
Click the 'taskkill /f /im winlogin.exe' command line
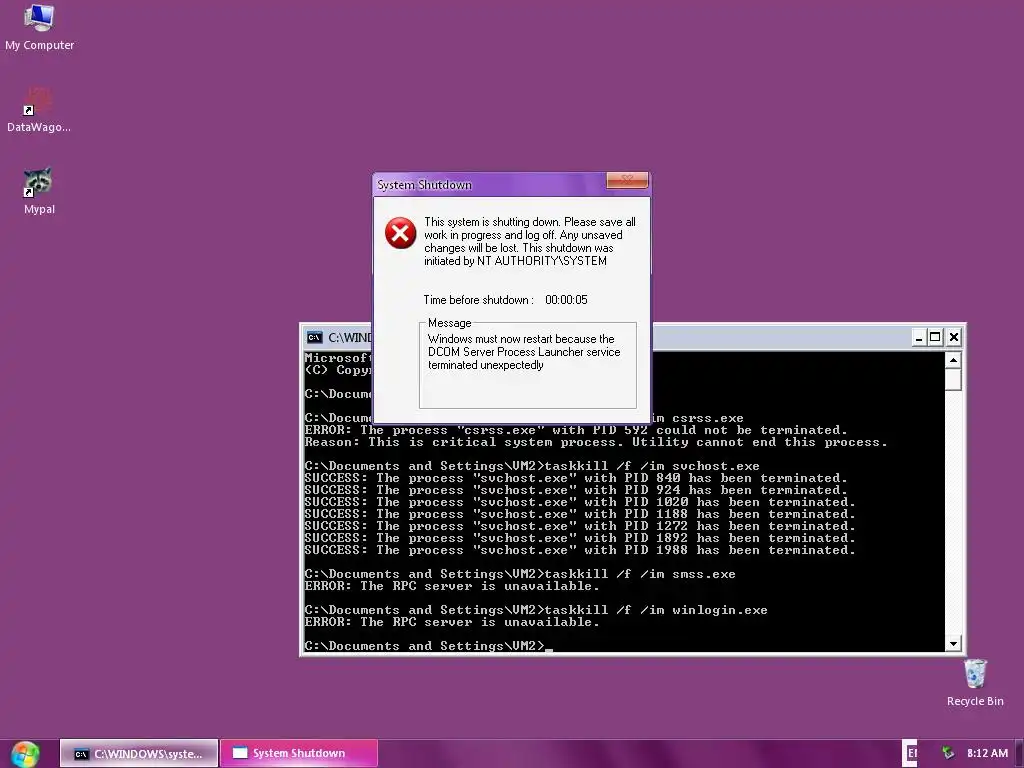click(536, 610)
